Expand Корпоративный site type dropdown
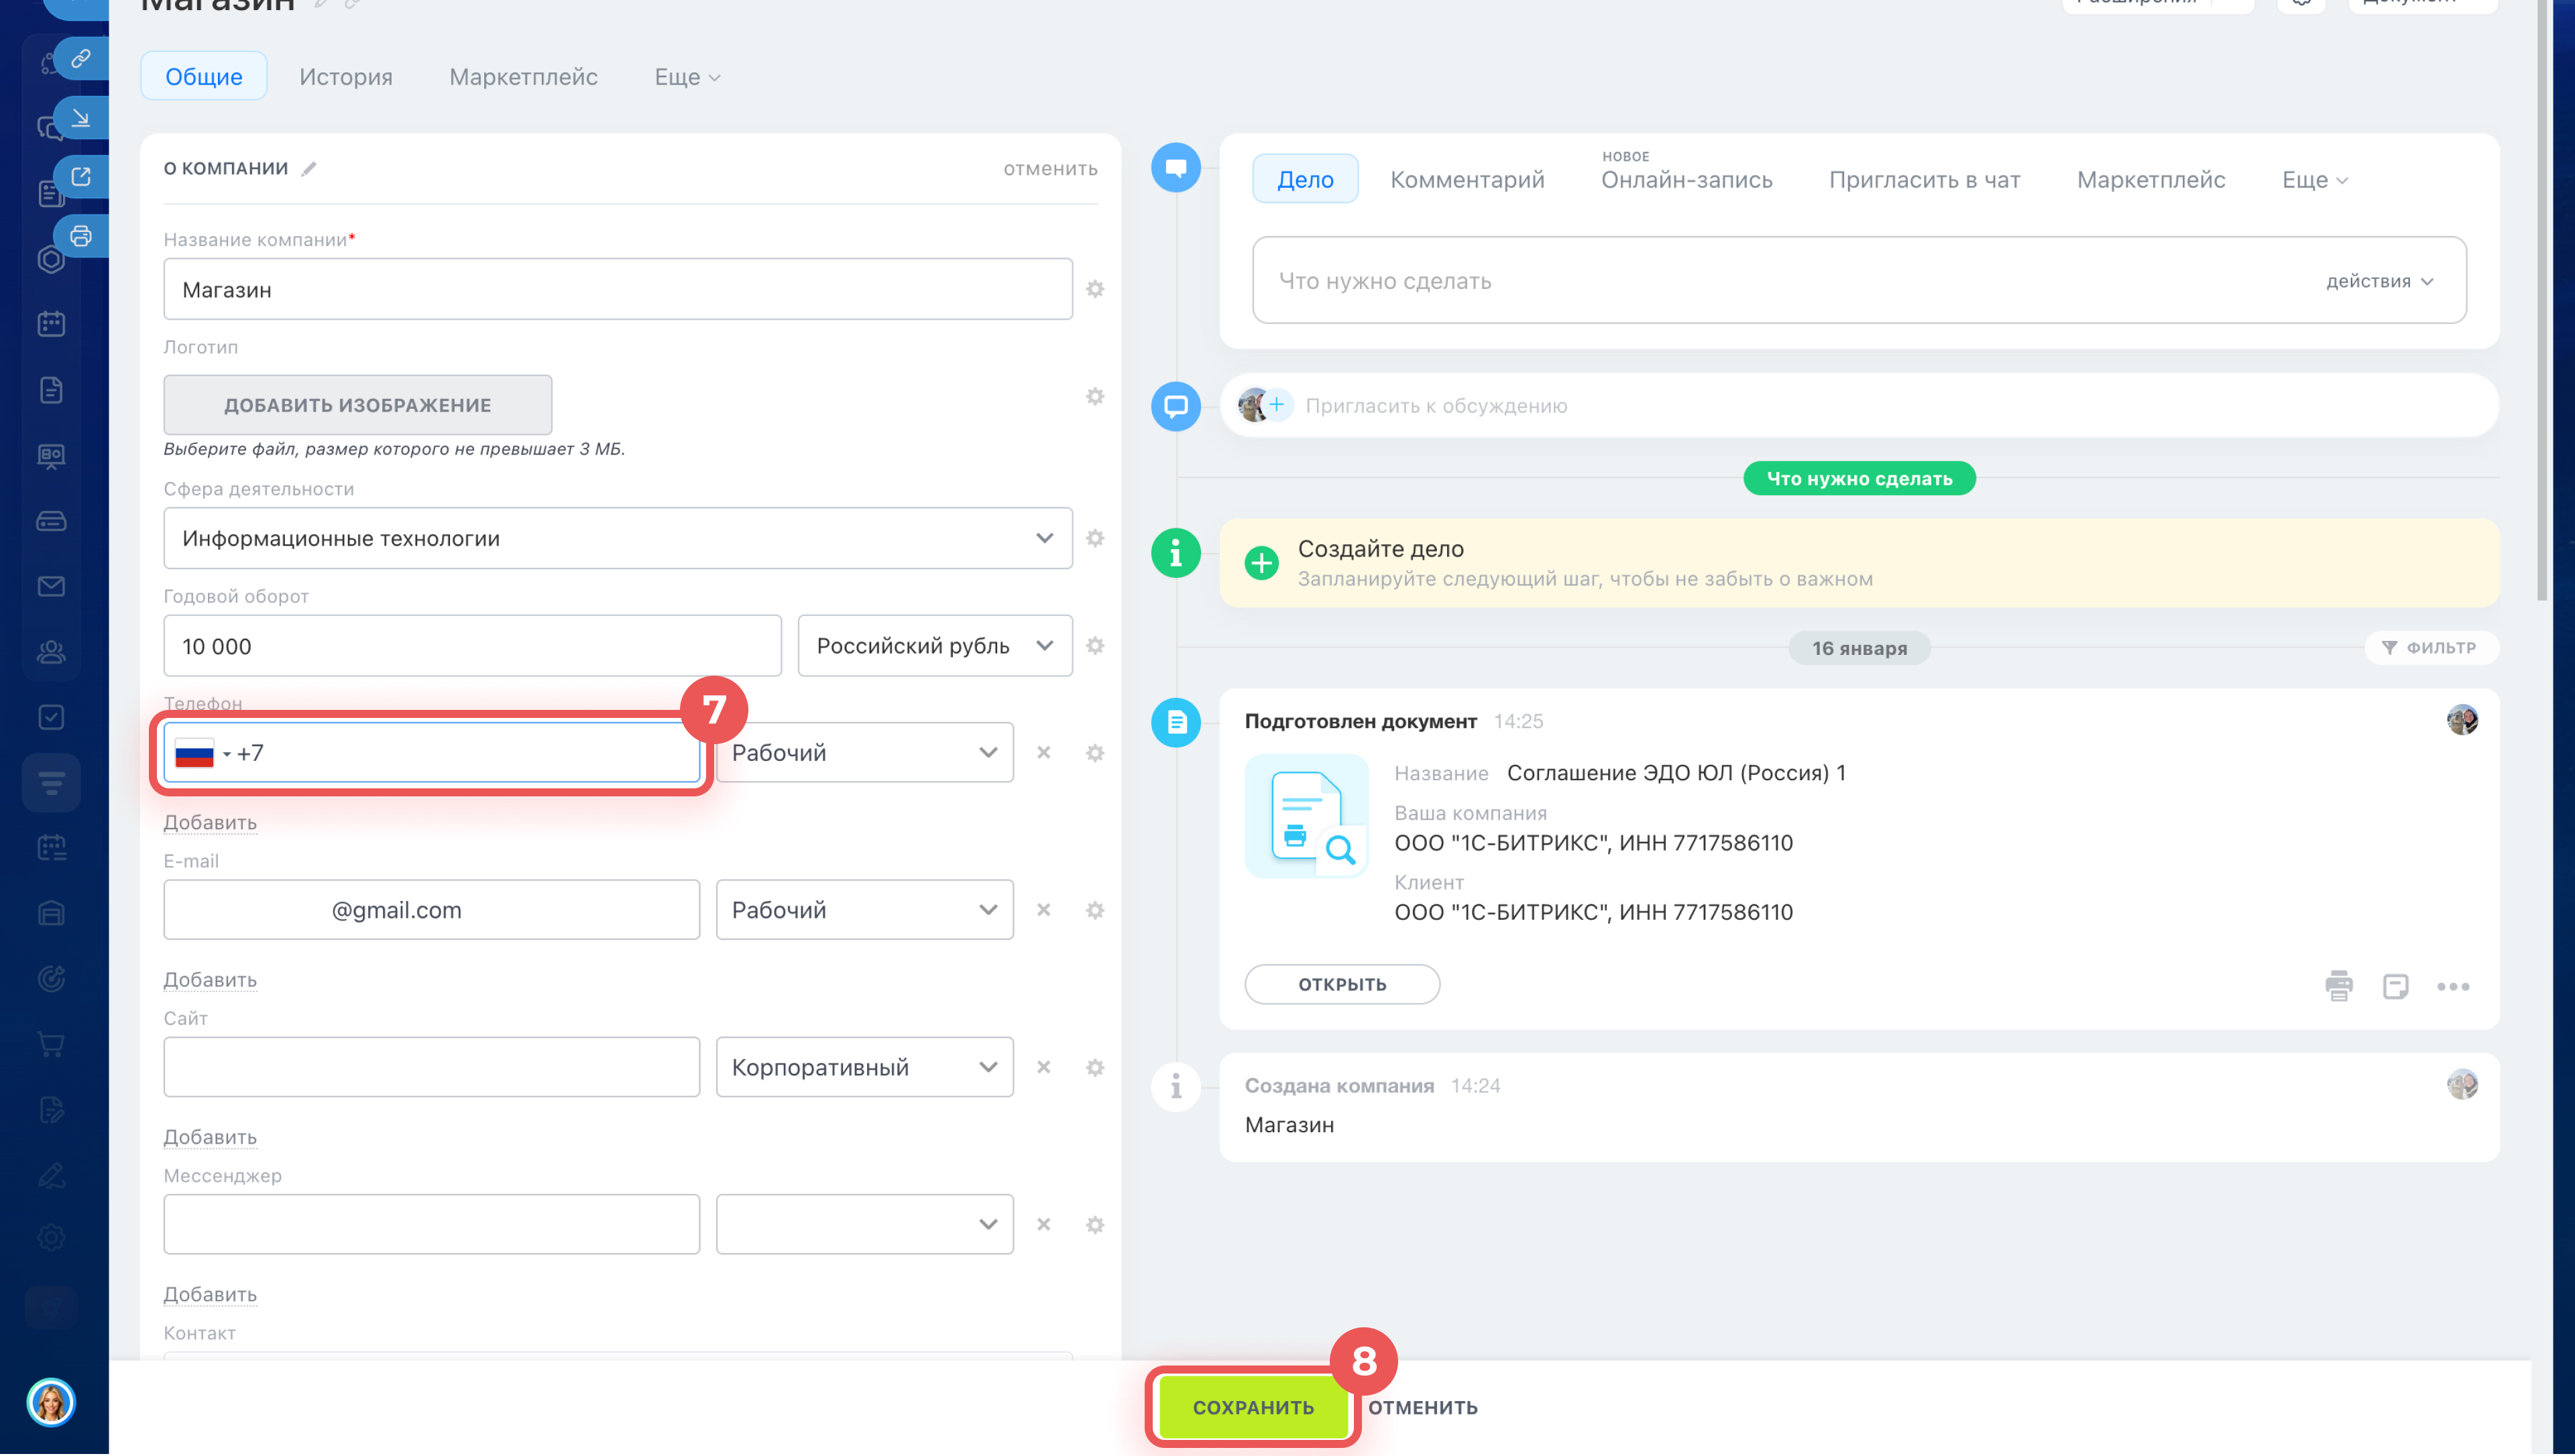Viewport: 2575px width, 1456px height. pos(864,1067)
